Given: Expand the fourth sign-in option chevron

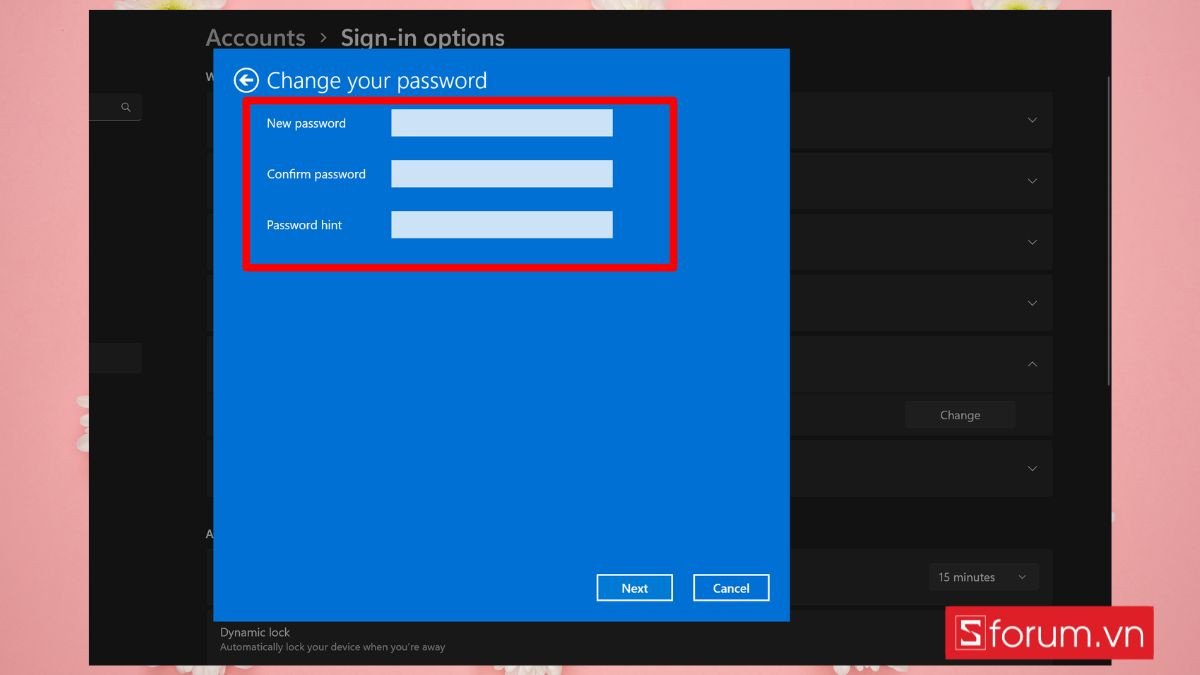Looking at the screenshot, I should [x=1032, y=303].
